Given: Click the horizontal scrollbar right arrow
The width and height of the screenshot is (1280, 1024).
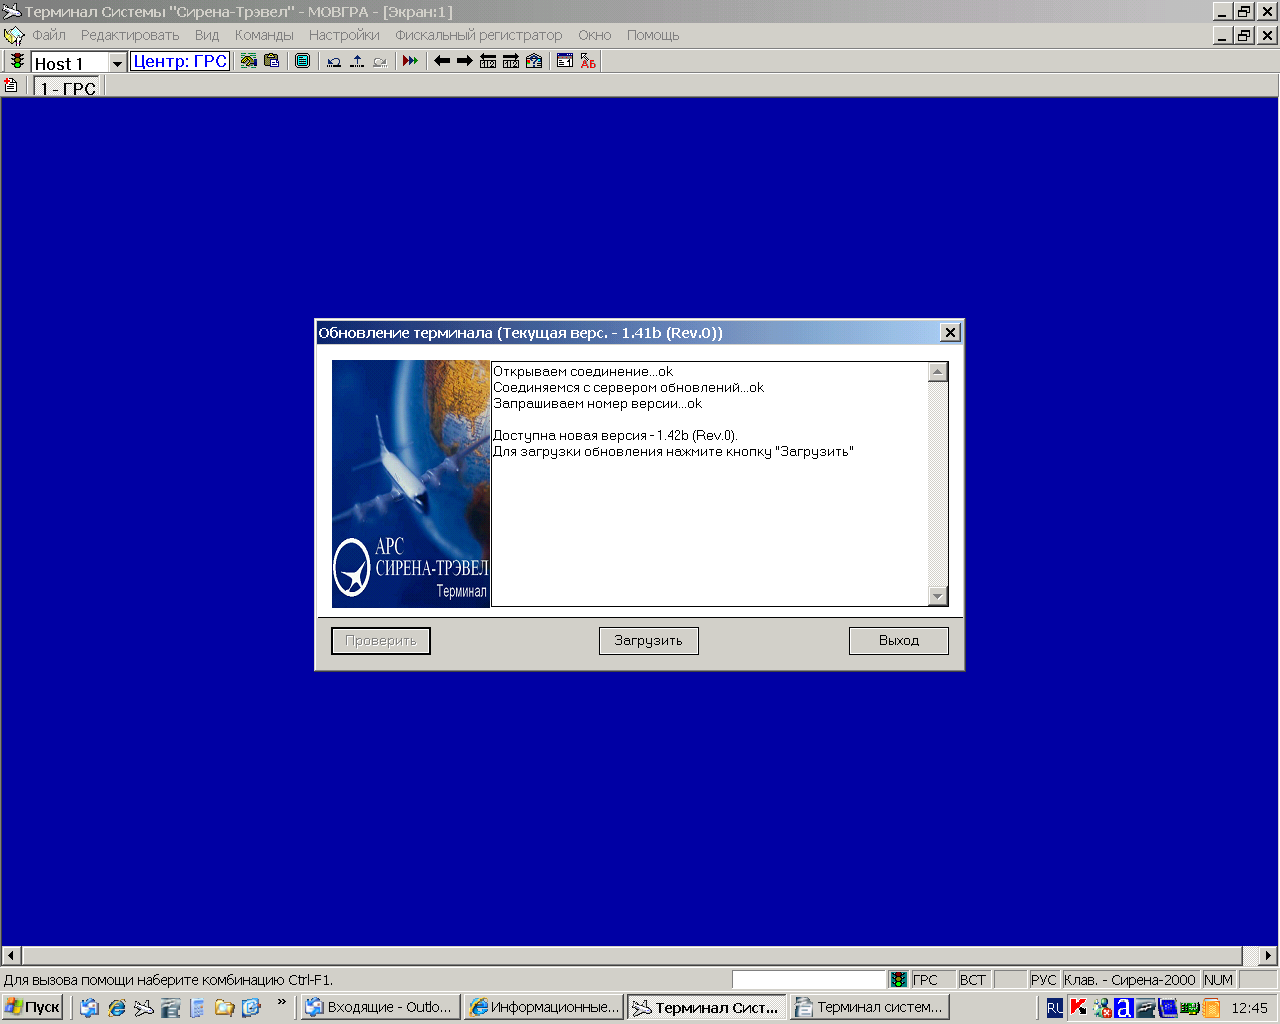Looking at the screenshot, I should point(1268,956).
